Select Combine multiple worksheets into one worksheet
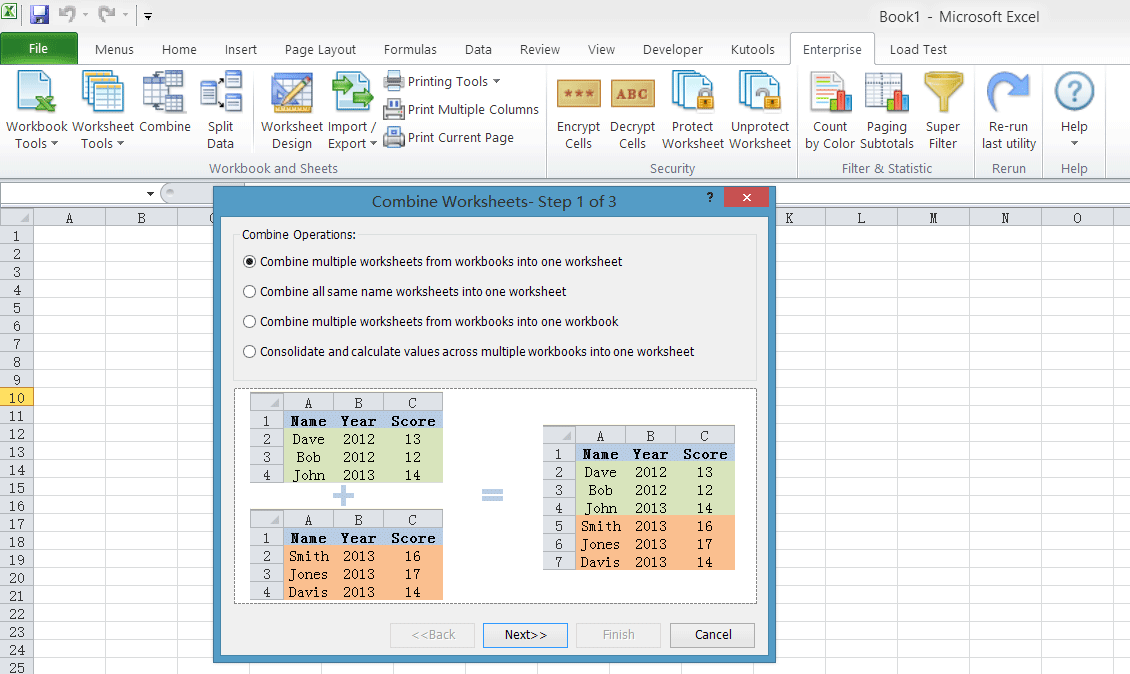The width and height of the screenshot is (1130, 674). 249,262
